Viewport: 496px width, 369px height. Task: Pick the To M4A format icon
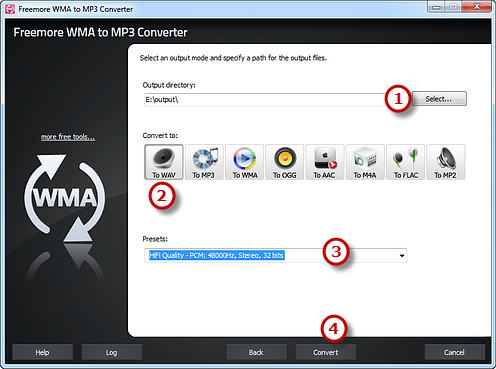coord(365,162)
